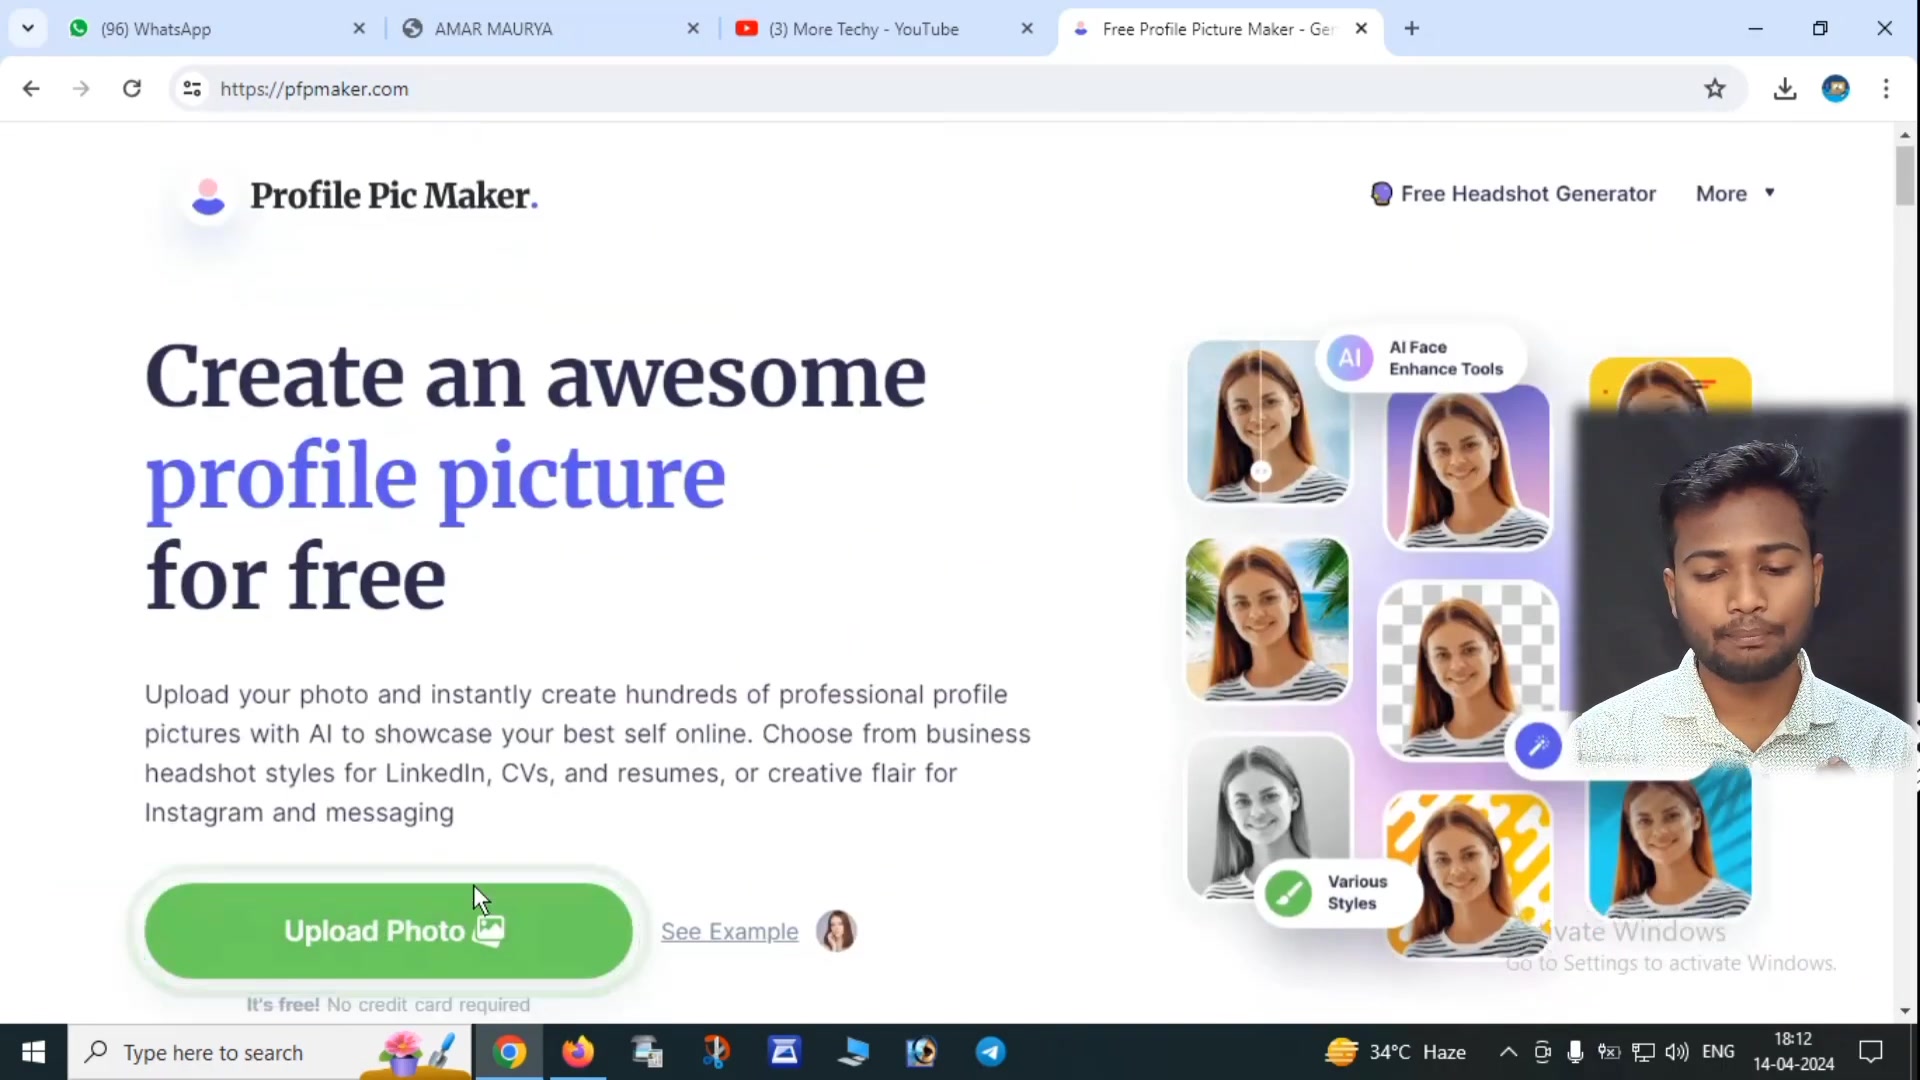
Task: Open browser downloads icon
Action: tap(1785, 89)
